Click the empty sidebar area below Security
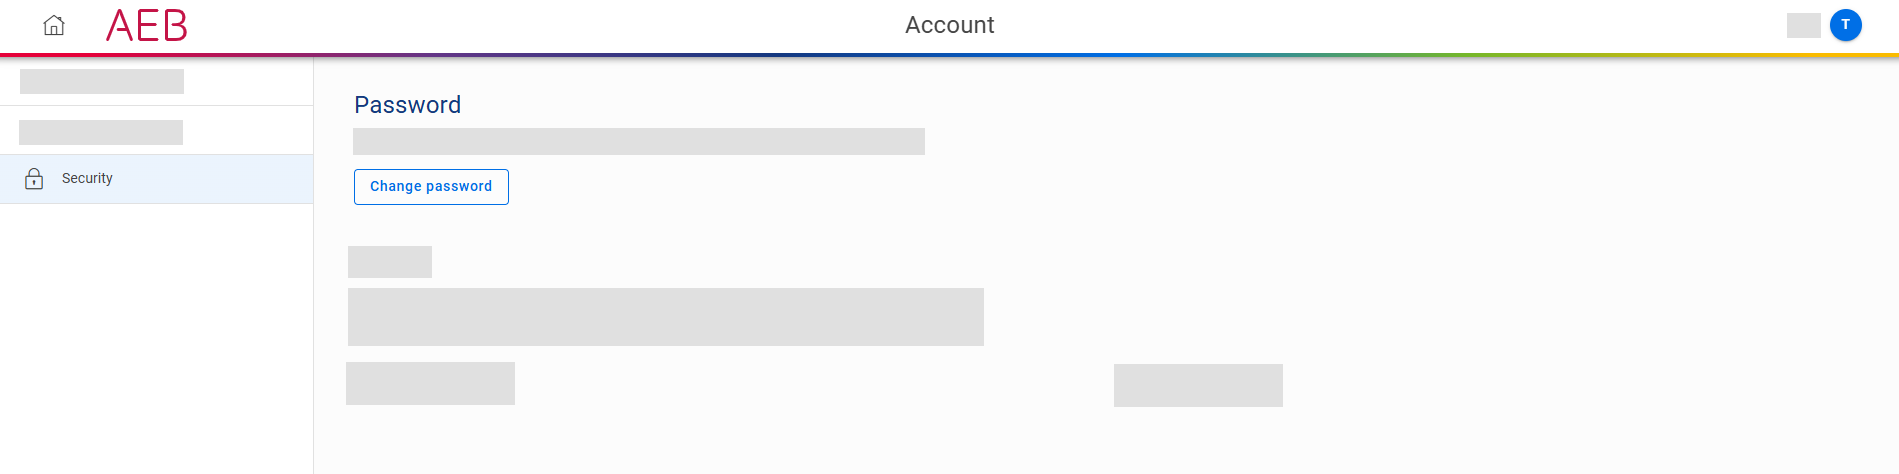Image resolution: width=1899 pixels, height=474 pixels. click(156, 340)
